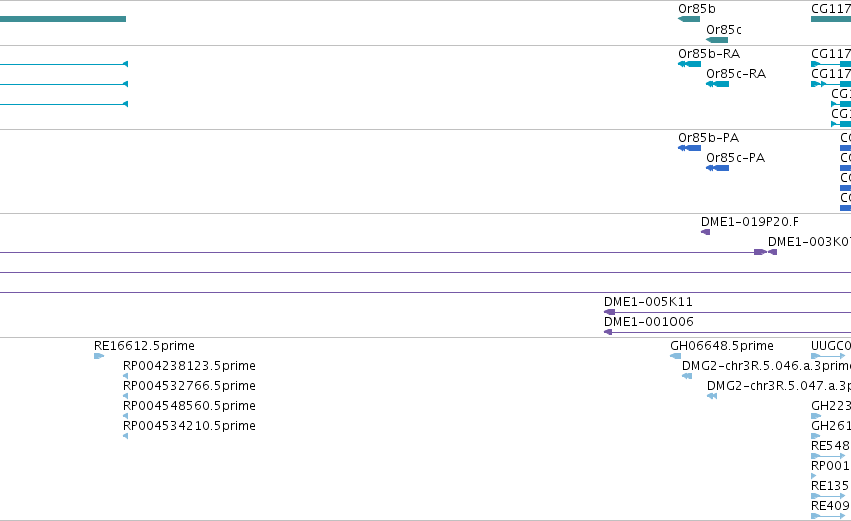Select the Or85c gene glyph
Screen dimensions: 851x521
[x=717, y=40]
